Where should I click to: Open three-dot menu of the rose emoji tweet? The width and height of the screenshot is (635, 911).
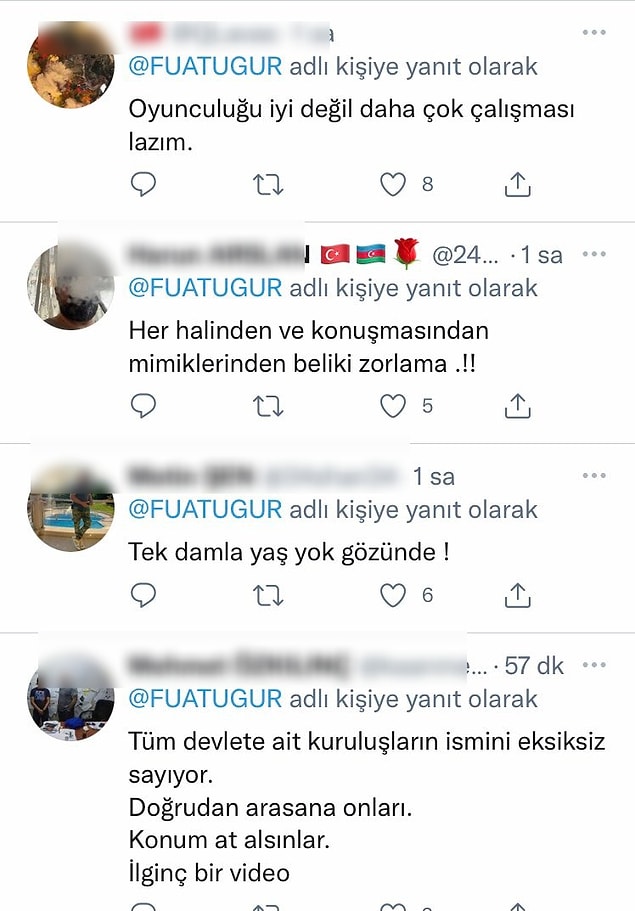pos(594,254)
